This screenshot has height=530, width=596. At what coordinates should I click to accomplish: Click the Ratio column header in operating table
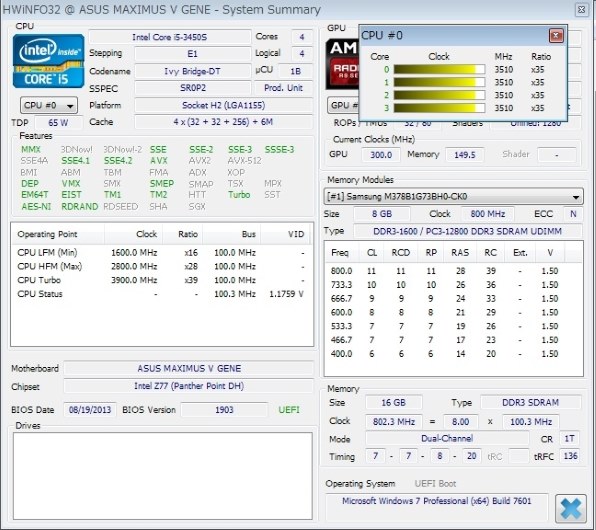pyautogui.click(x=183, y=234)
